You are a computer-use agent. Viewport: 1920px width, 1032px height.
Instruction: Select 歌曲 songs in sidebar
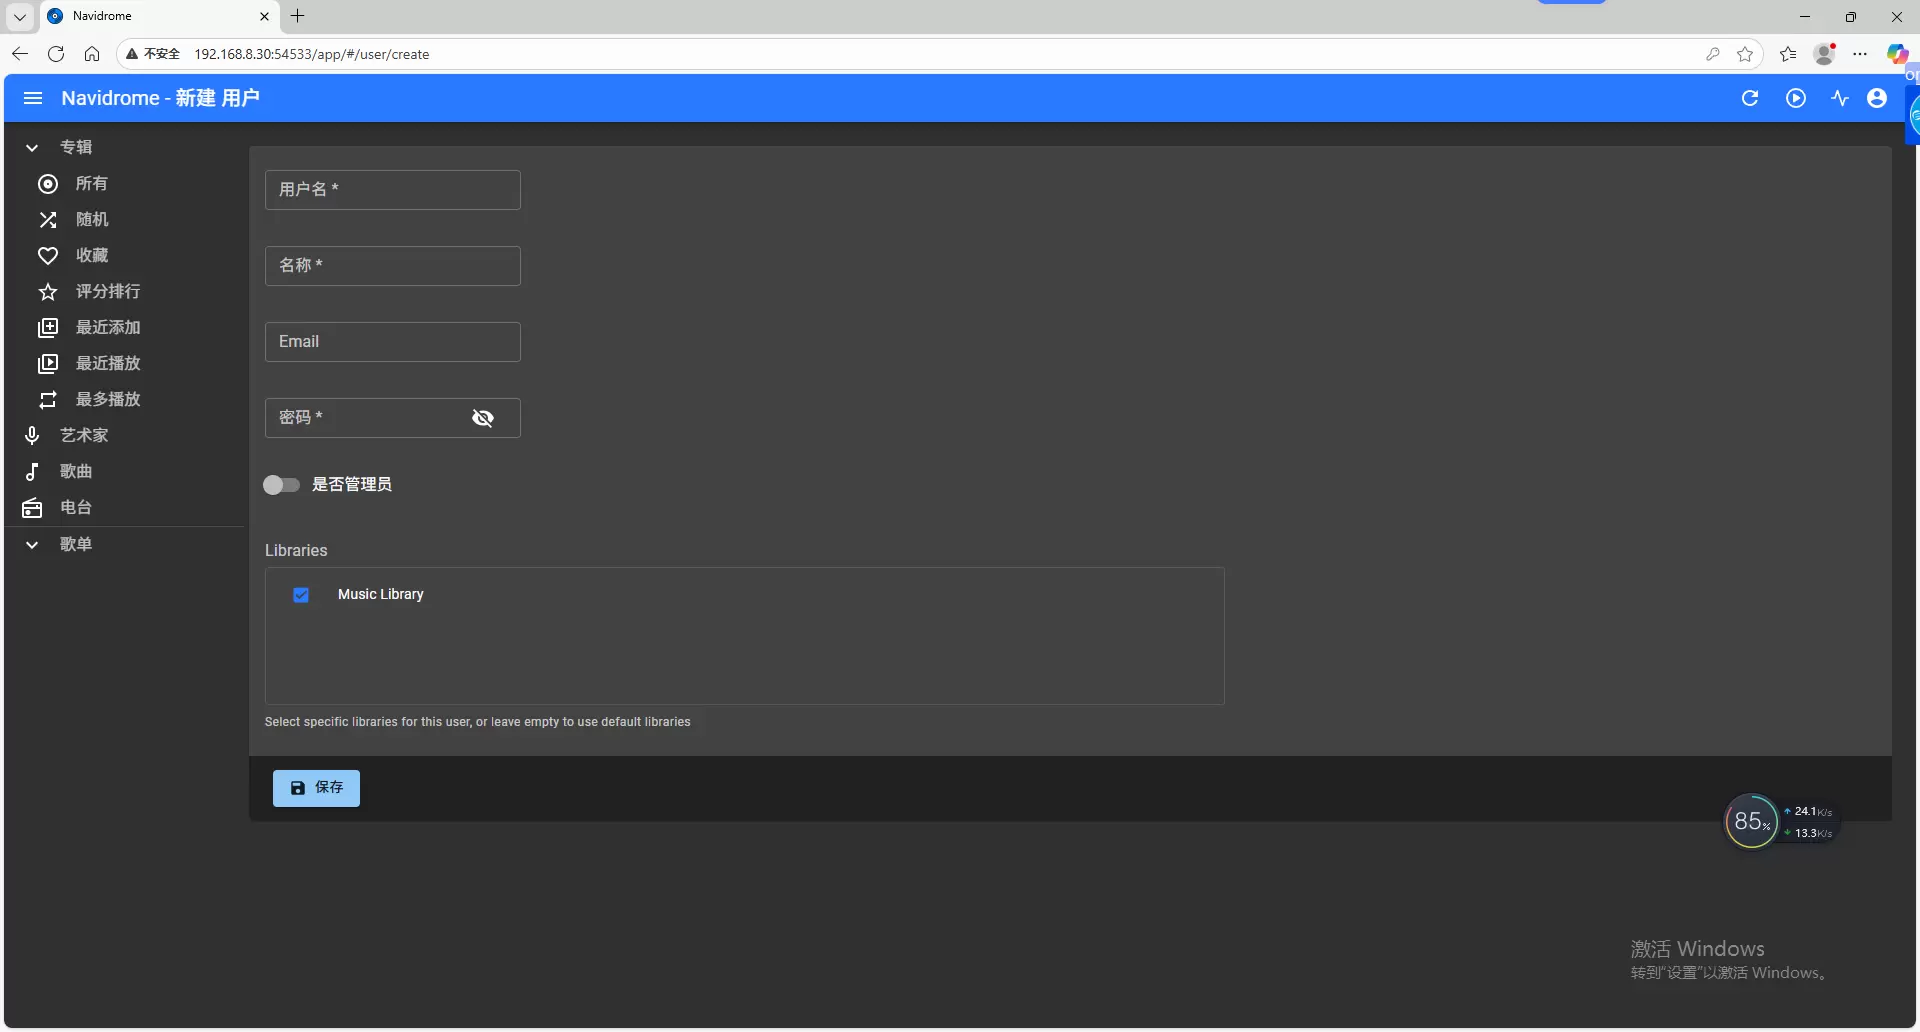click(75, 472)
